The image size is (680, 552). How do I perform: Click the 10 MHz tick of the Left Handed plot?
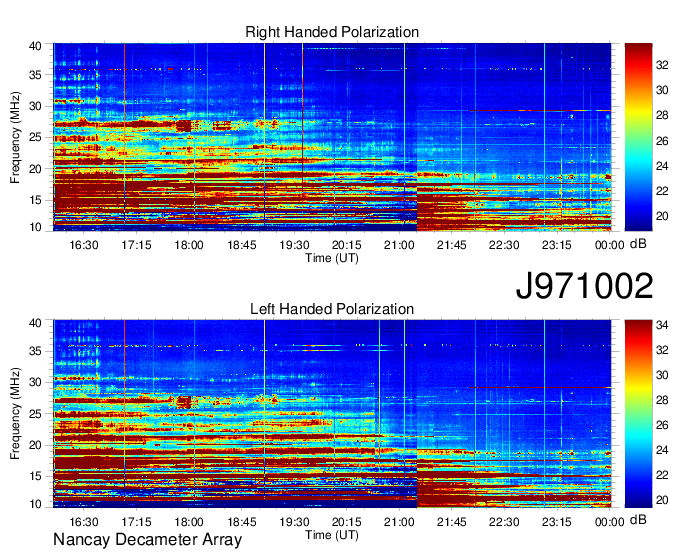[35, 504]
